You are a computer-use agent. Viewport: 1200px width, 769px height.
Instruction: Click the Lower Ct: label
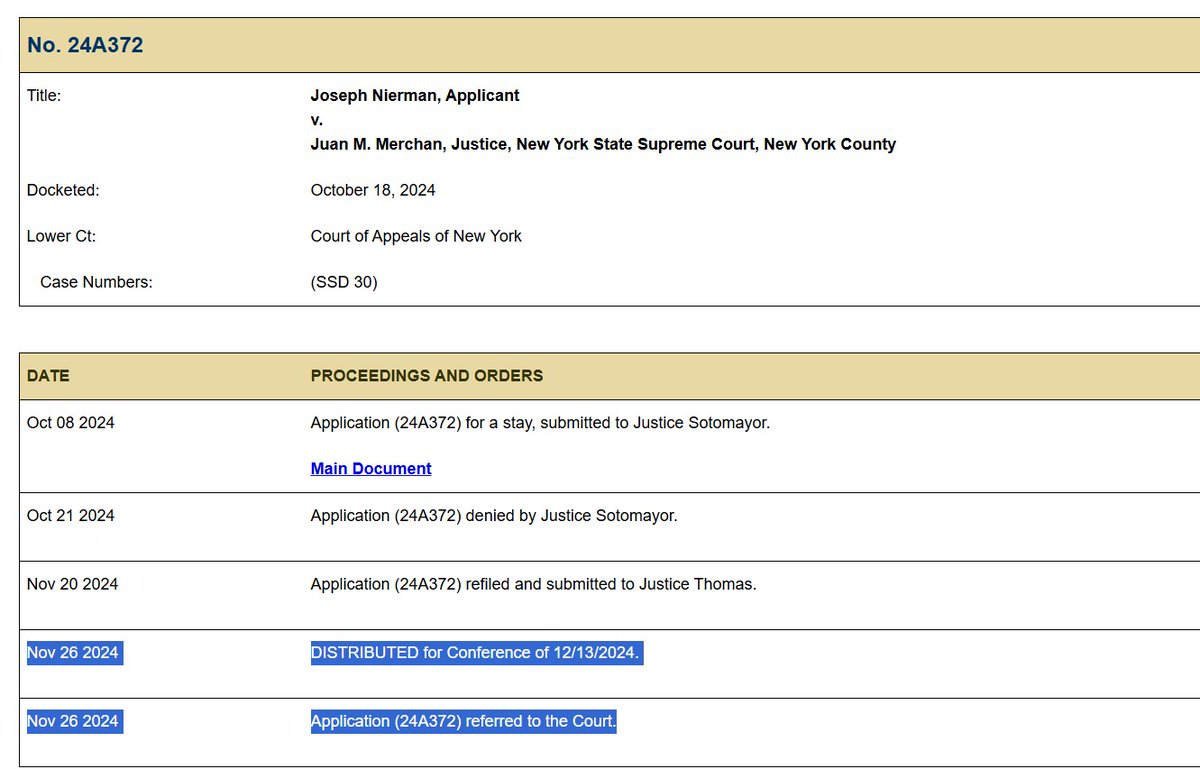61,237
